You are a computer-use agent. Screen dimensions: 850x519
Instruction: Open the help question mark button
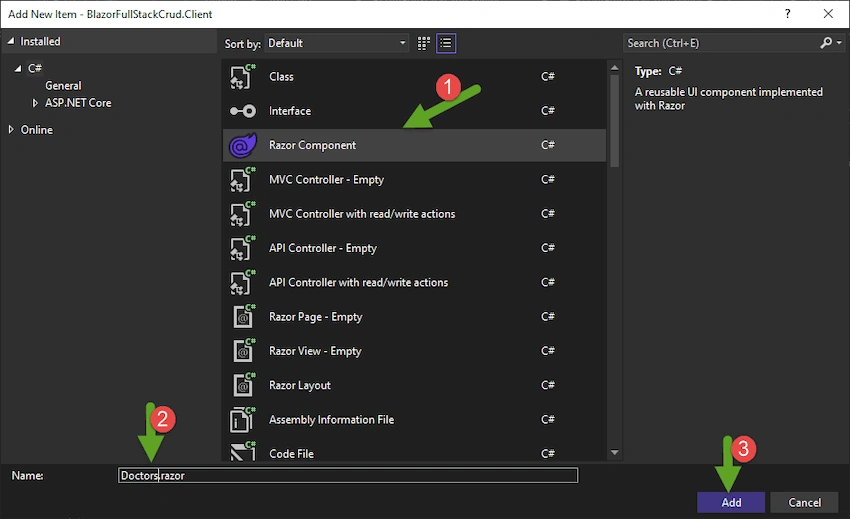[788, 14]
